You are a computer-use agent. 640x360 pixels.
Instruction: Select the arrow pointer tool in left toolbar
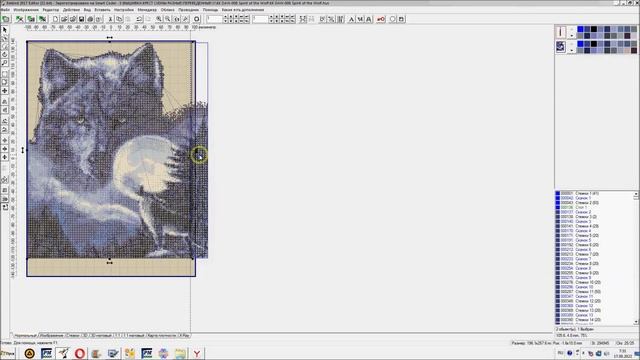pos(5,30)
